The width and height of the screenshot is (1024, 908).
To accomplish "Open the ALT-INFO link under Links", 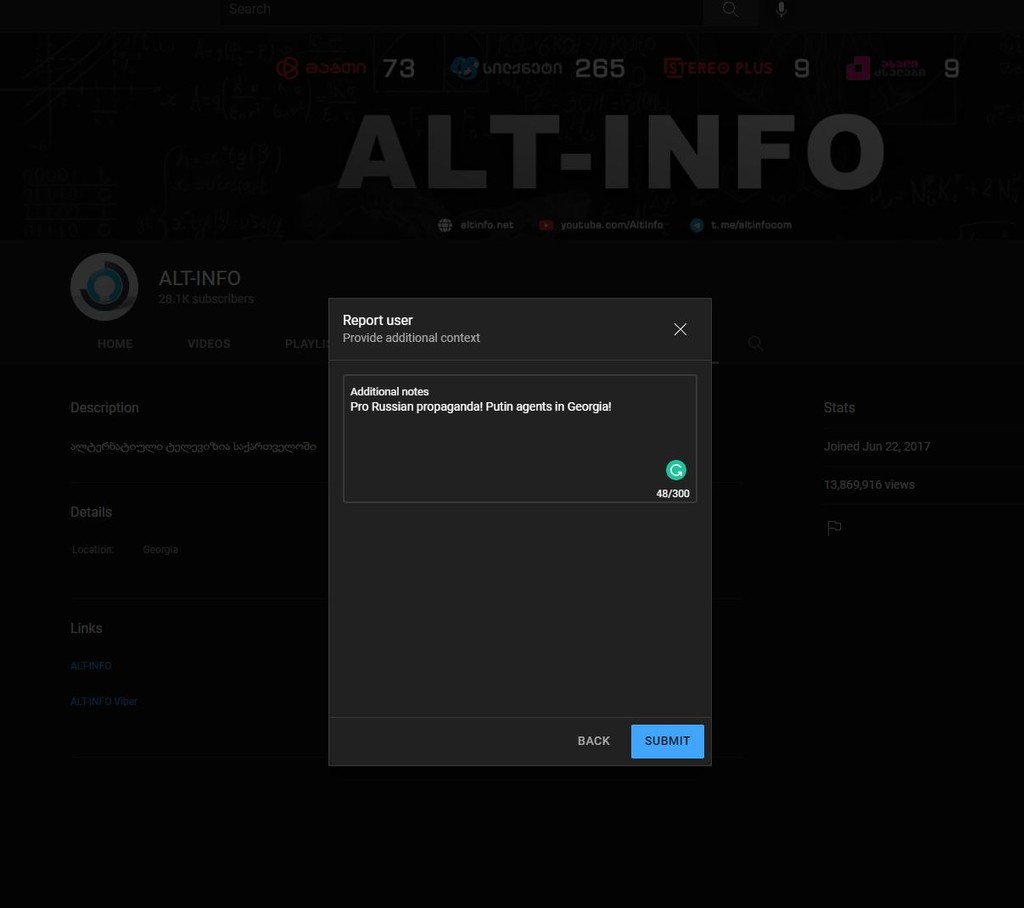I will coord(91,666).
